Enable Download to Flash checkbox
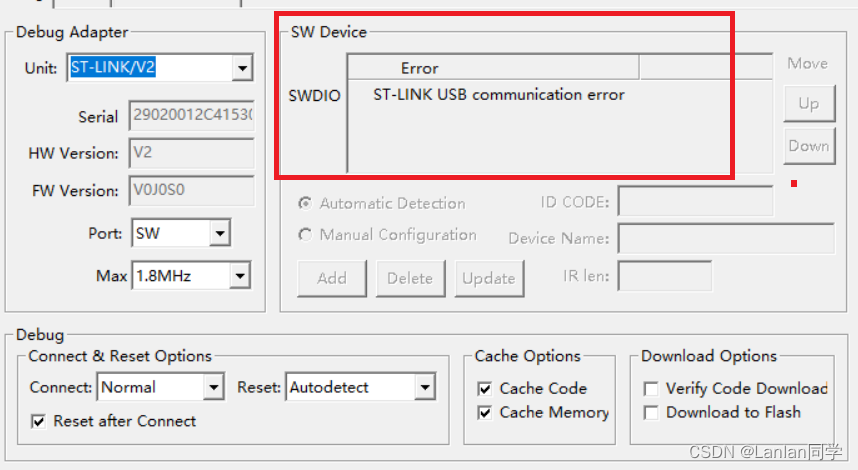Screen dimensions: 858x470 pyautogui.click(x=651, y=413)
